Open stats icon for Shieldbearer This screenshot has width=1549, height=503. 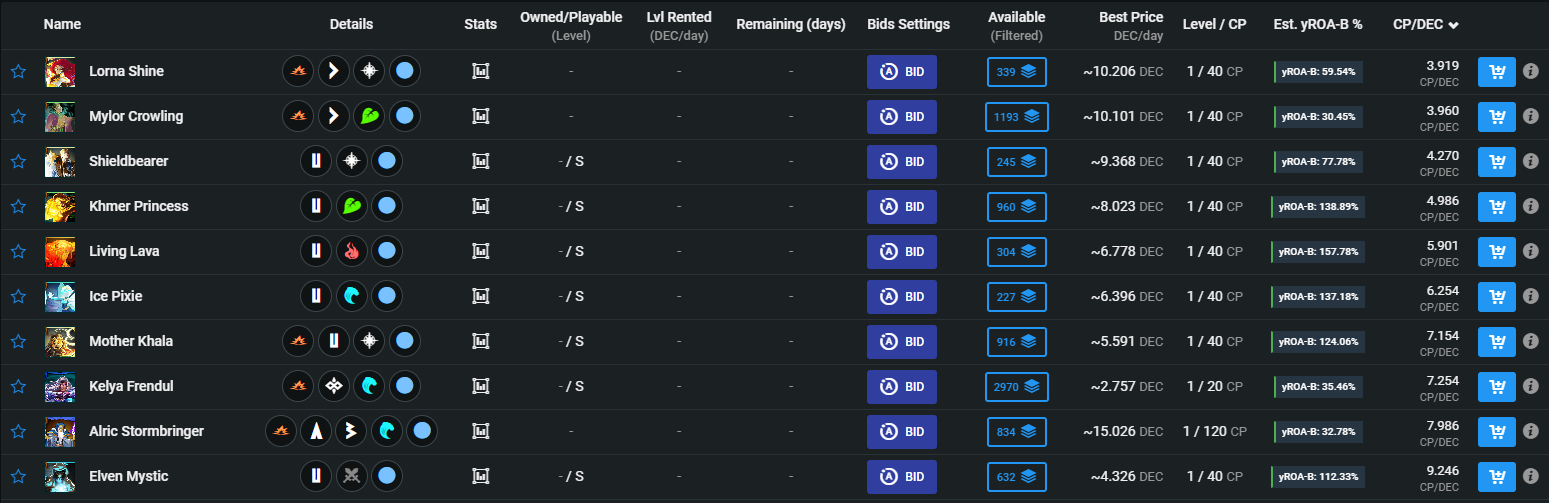tap(480, 162)
